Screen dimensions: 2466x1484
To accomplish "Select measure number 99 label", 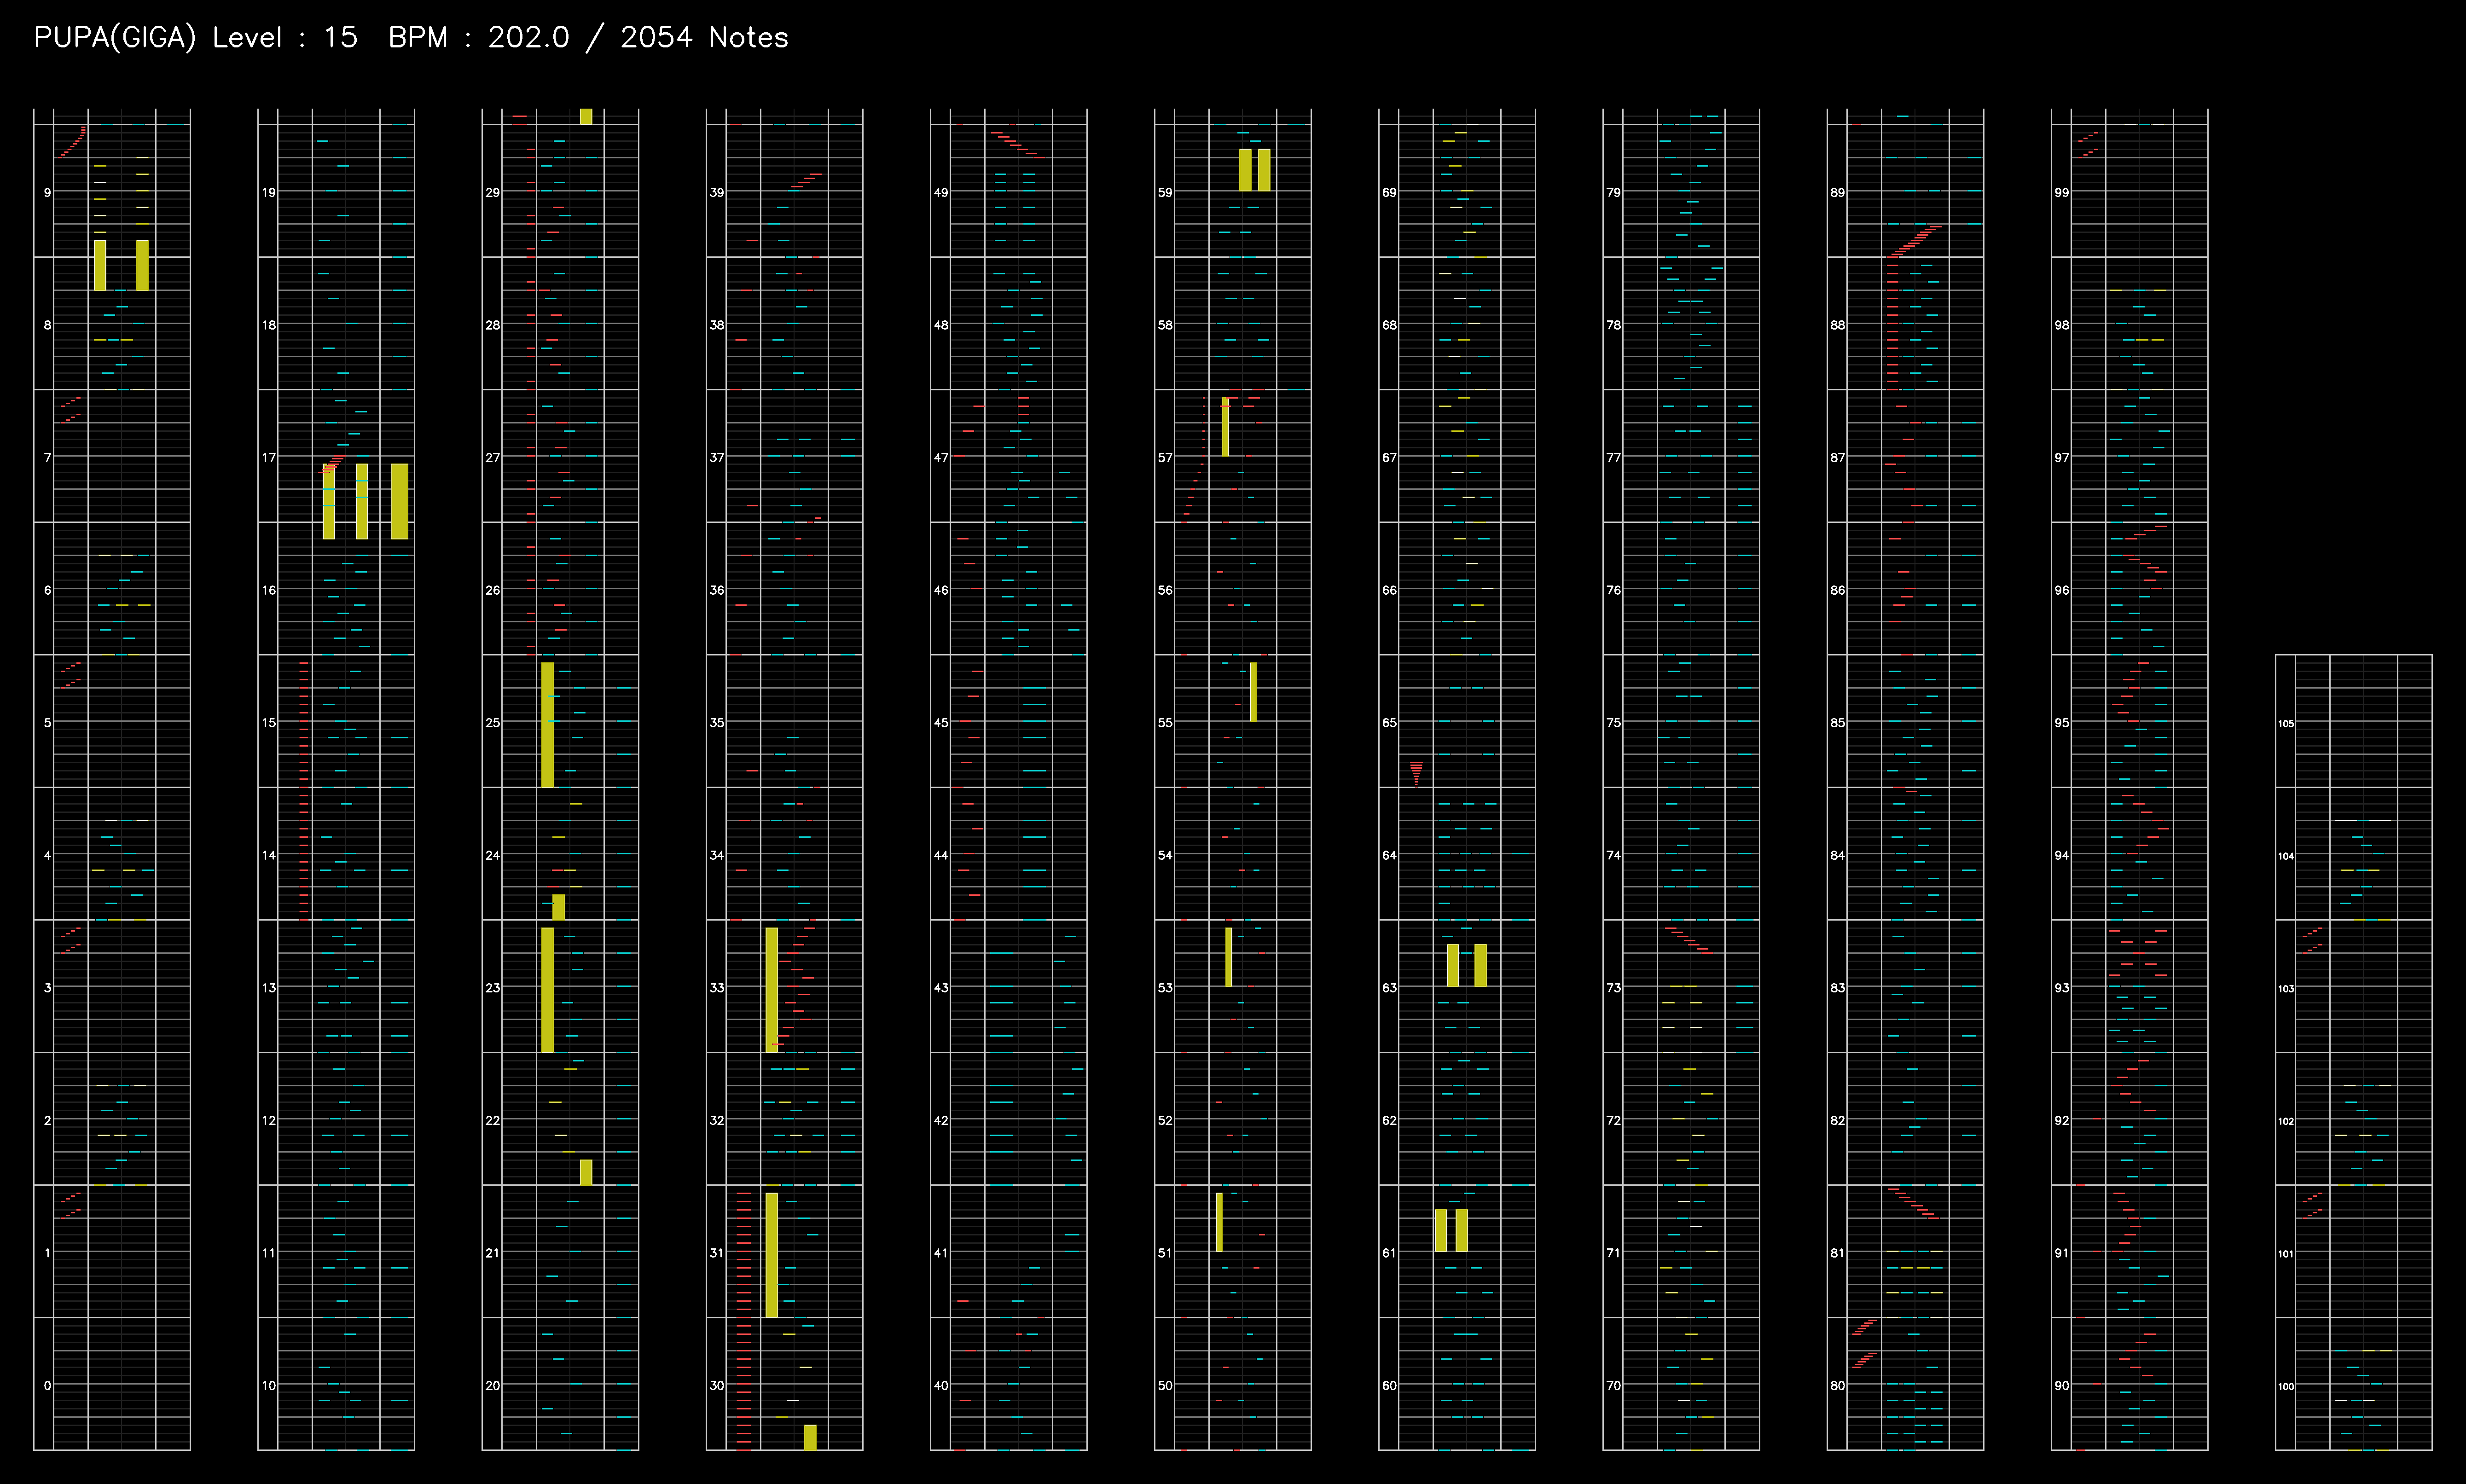I will click(x=2061, y=192).
